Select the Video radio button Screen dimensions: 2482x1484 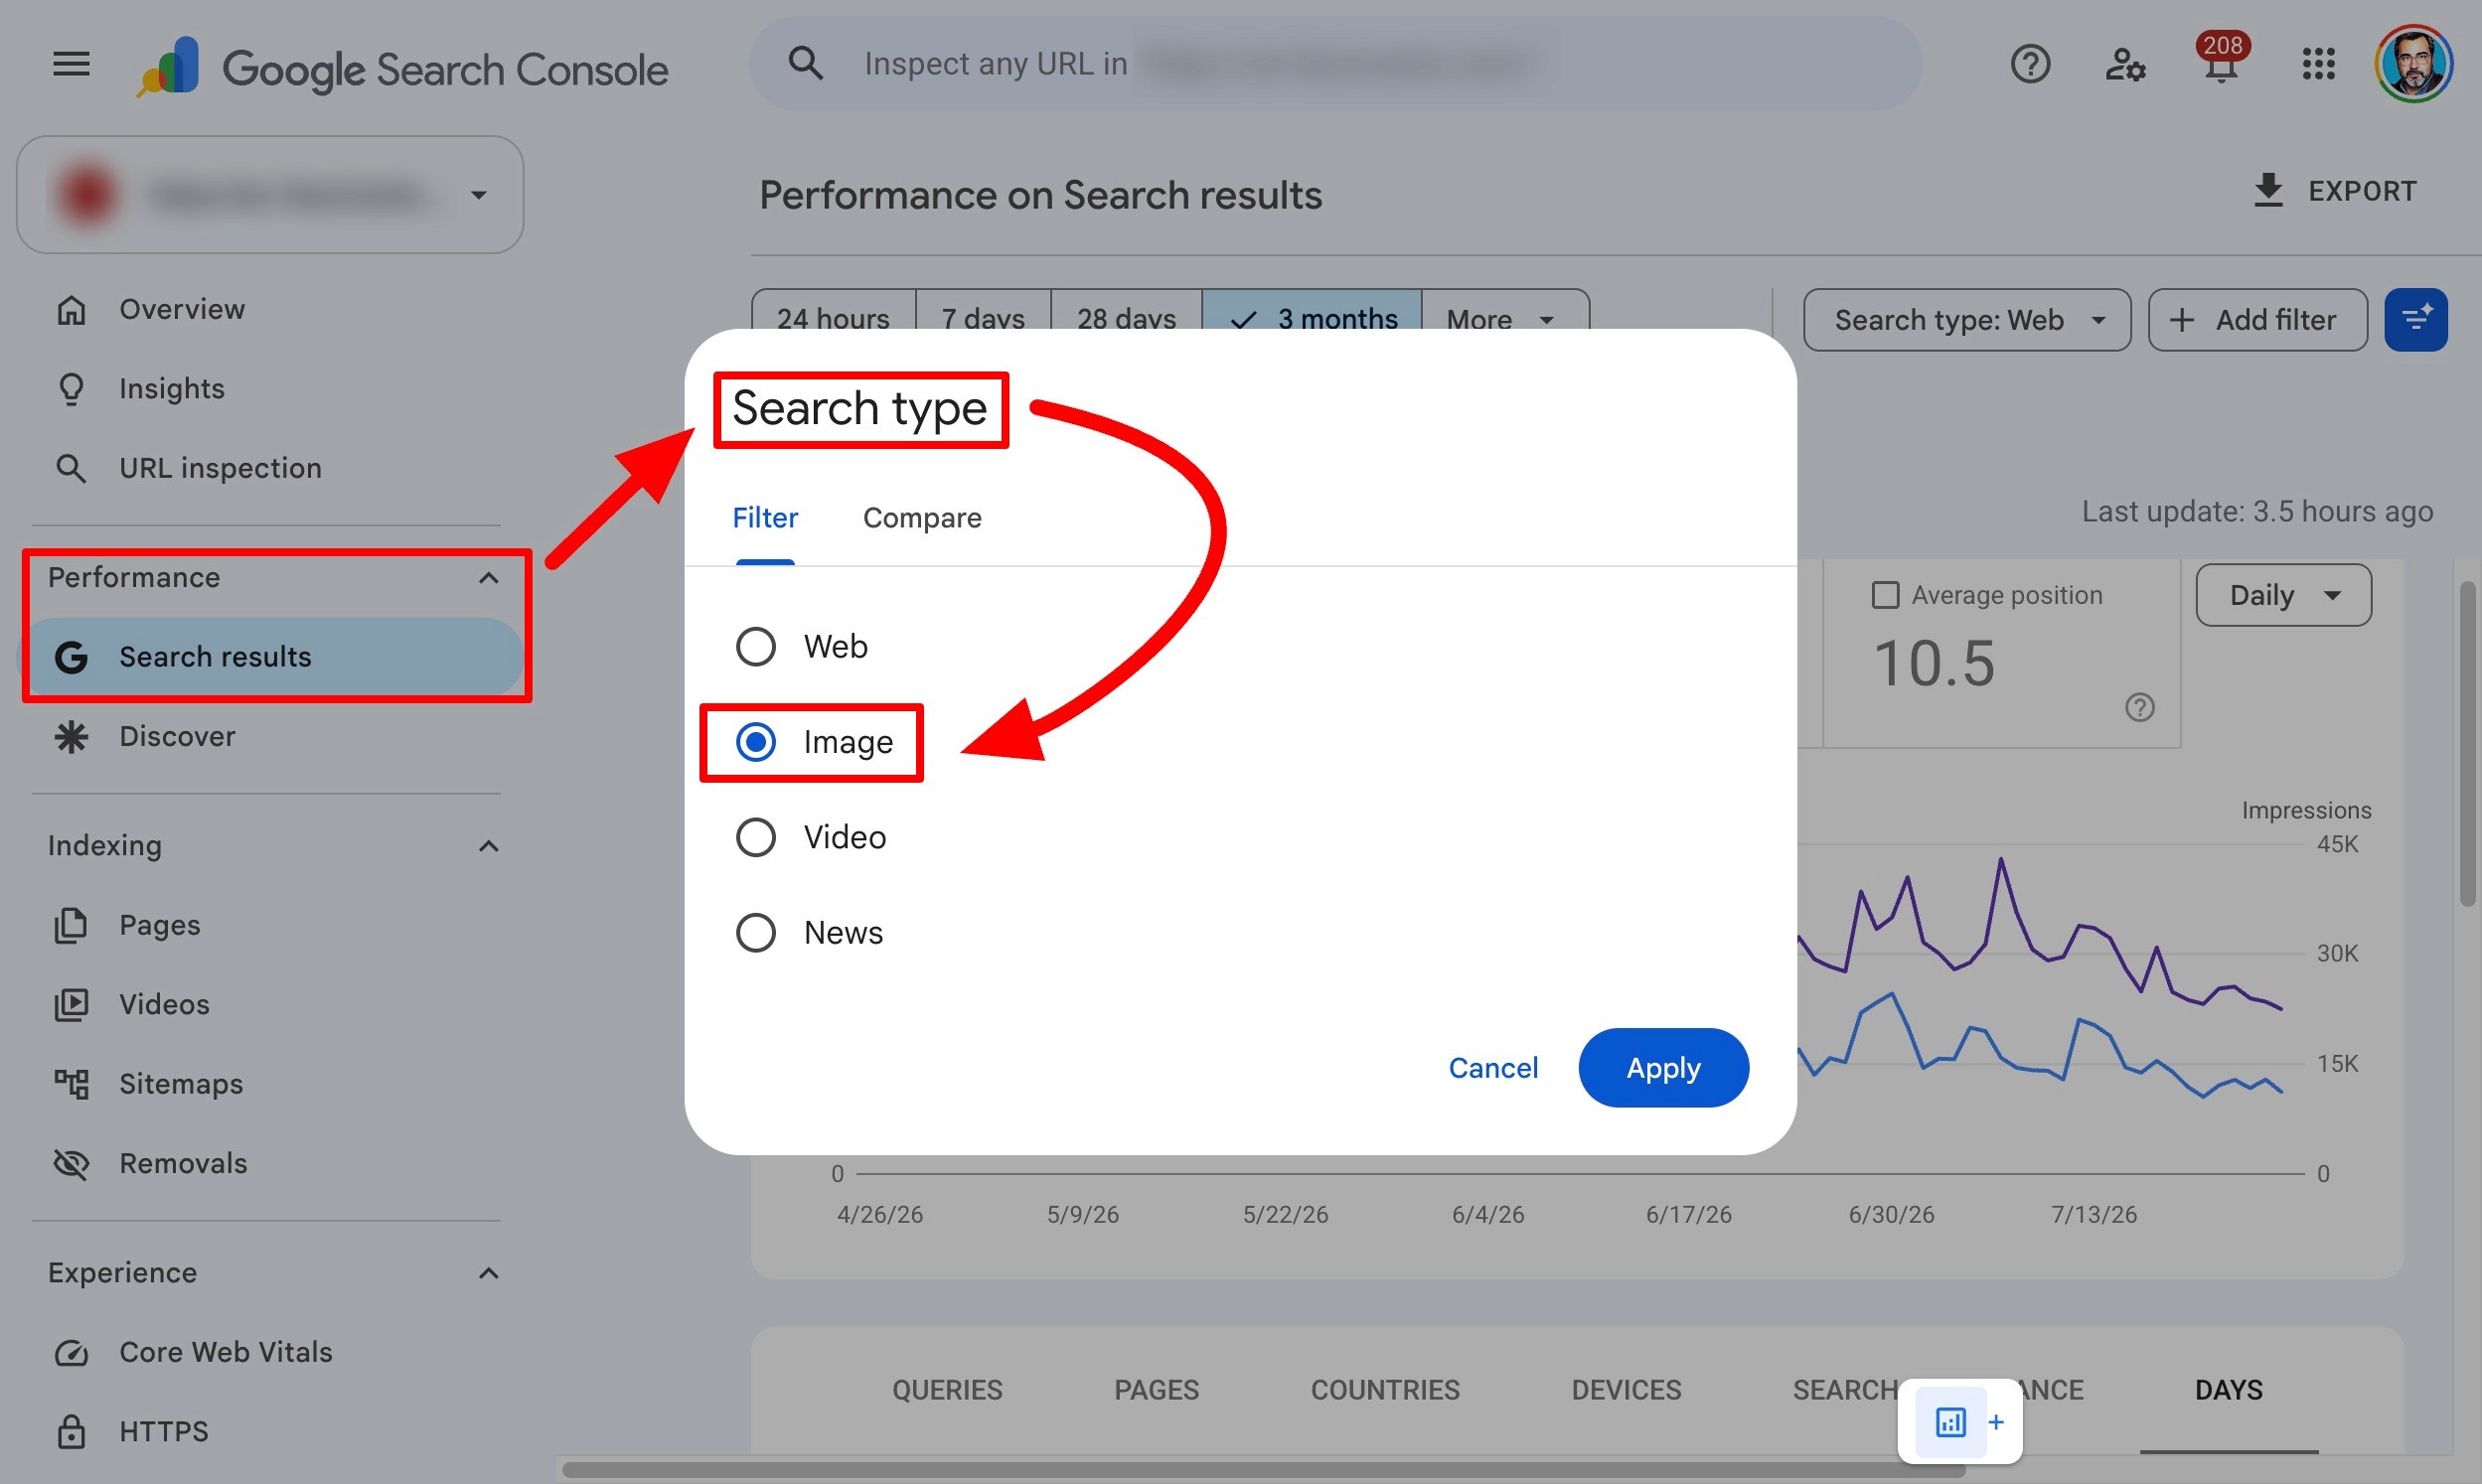(x=756, y=838)
